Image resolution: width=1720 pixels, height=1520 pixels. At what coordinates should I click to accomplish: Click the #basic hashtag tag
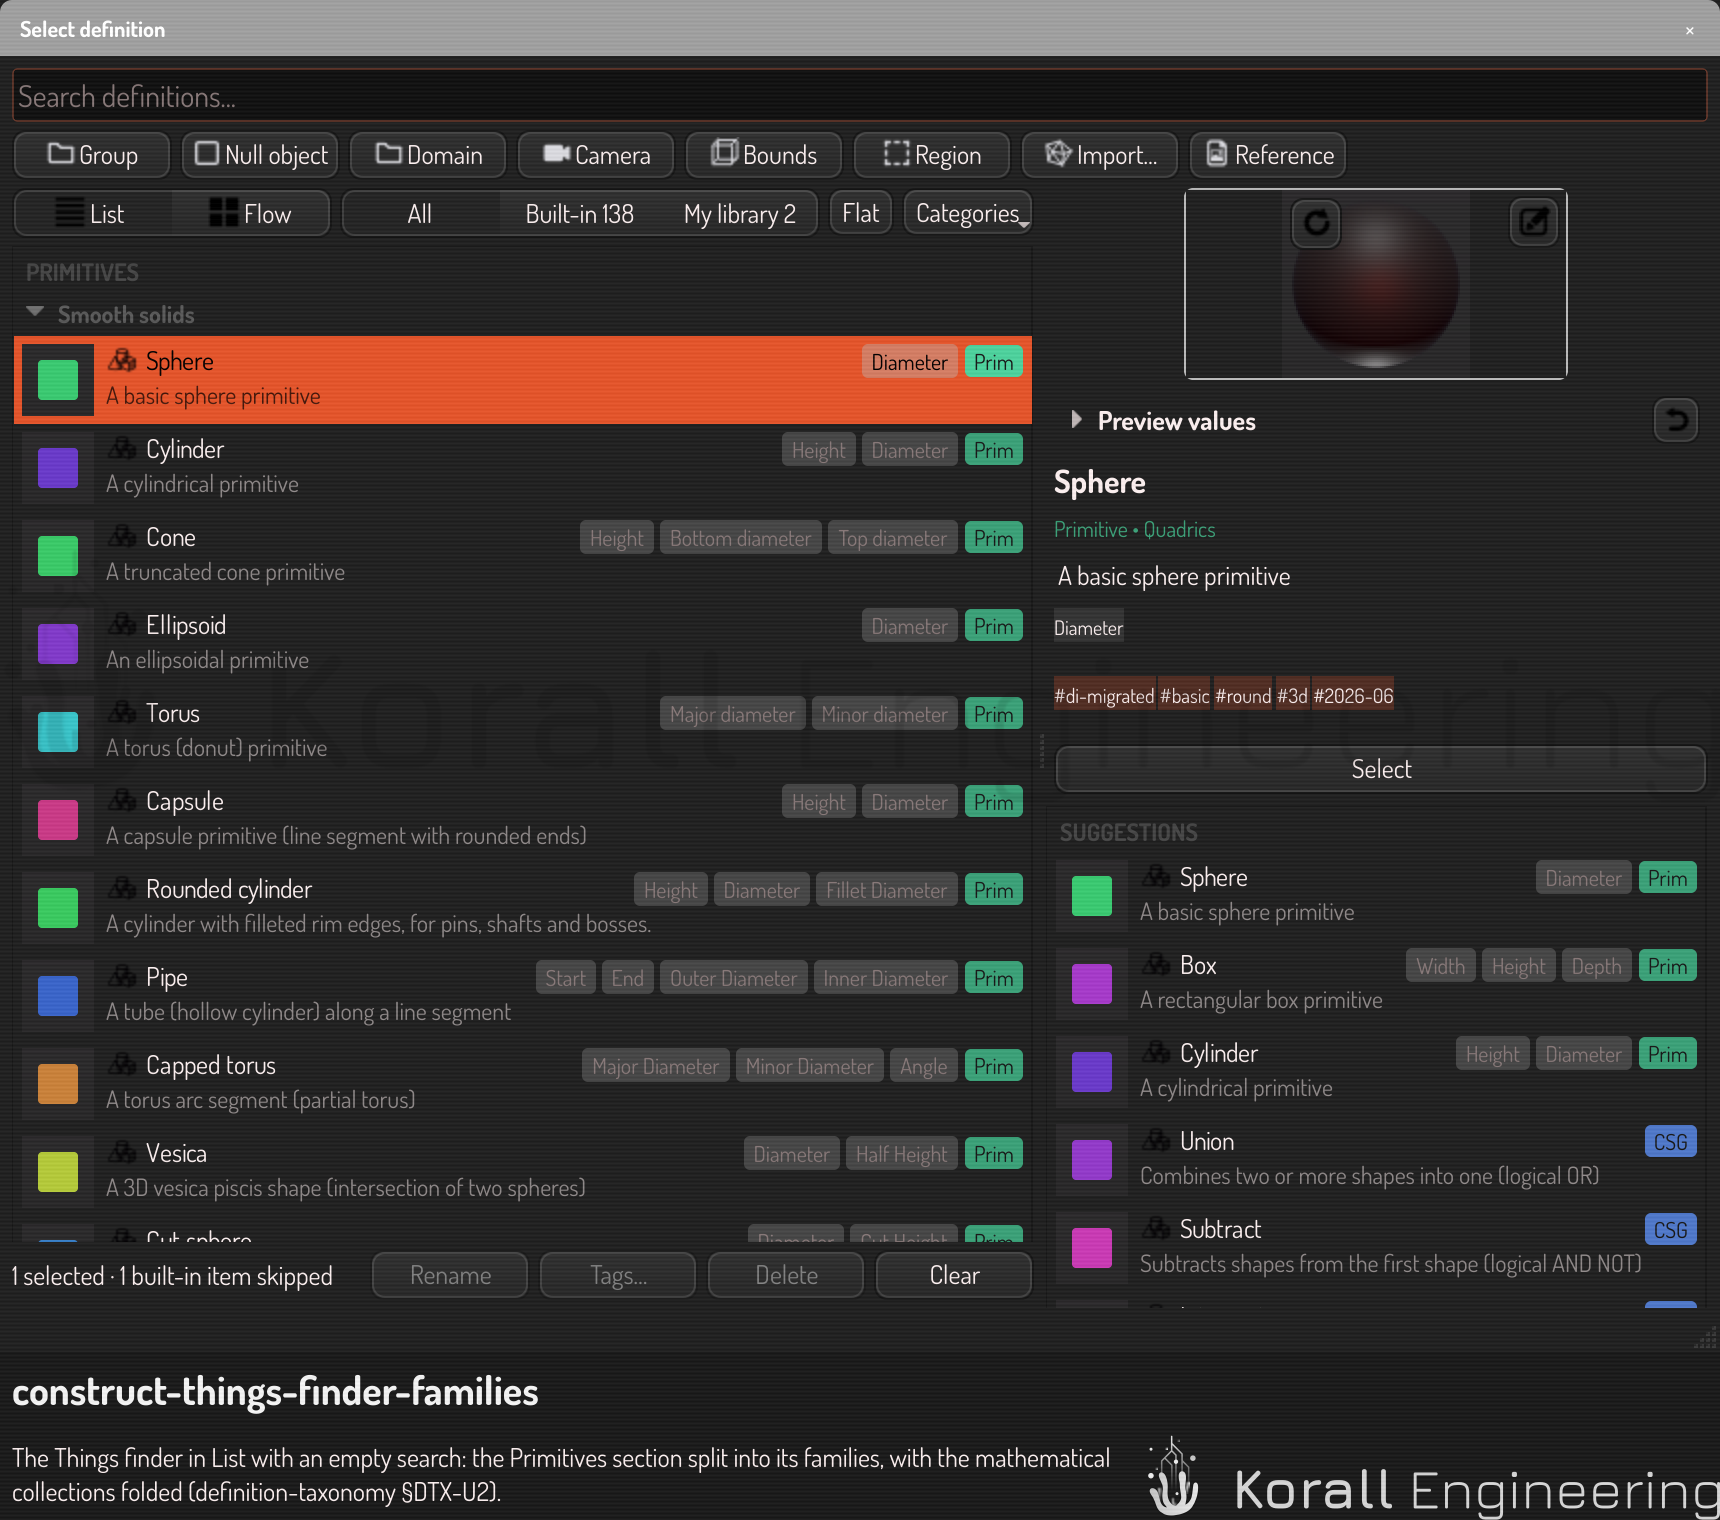point(1184,695)
